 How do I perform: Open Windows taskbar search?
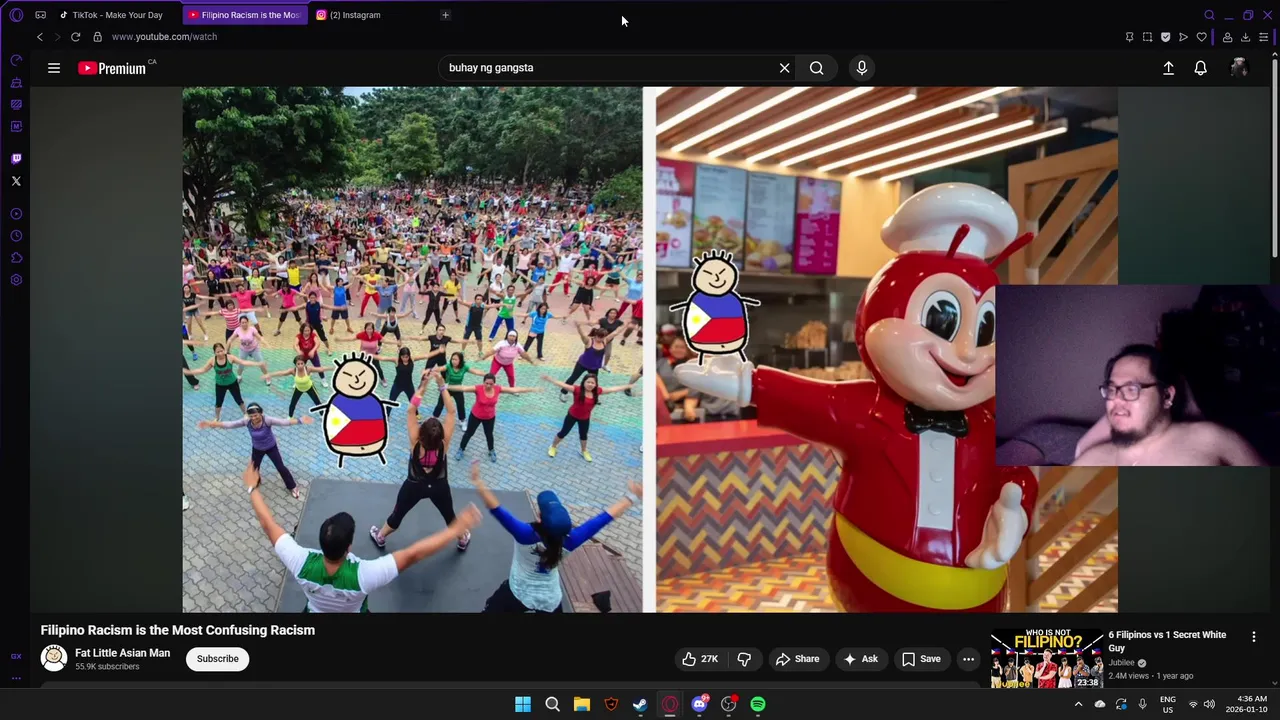pyautogui.click(x=552, y=704)
